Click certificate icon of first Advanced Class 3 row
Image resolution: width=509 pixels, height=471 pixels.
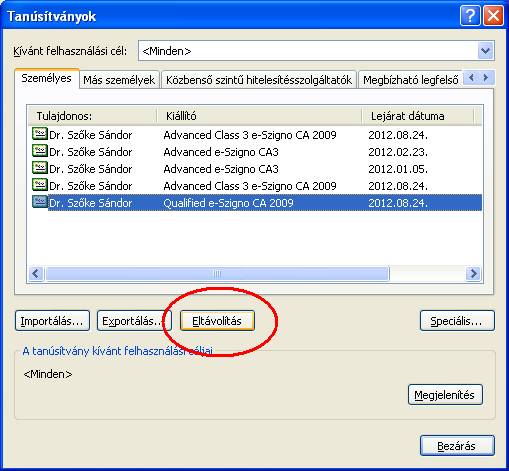[40, 134]
